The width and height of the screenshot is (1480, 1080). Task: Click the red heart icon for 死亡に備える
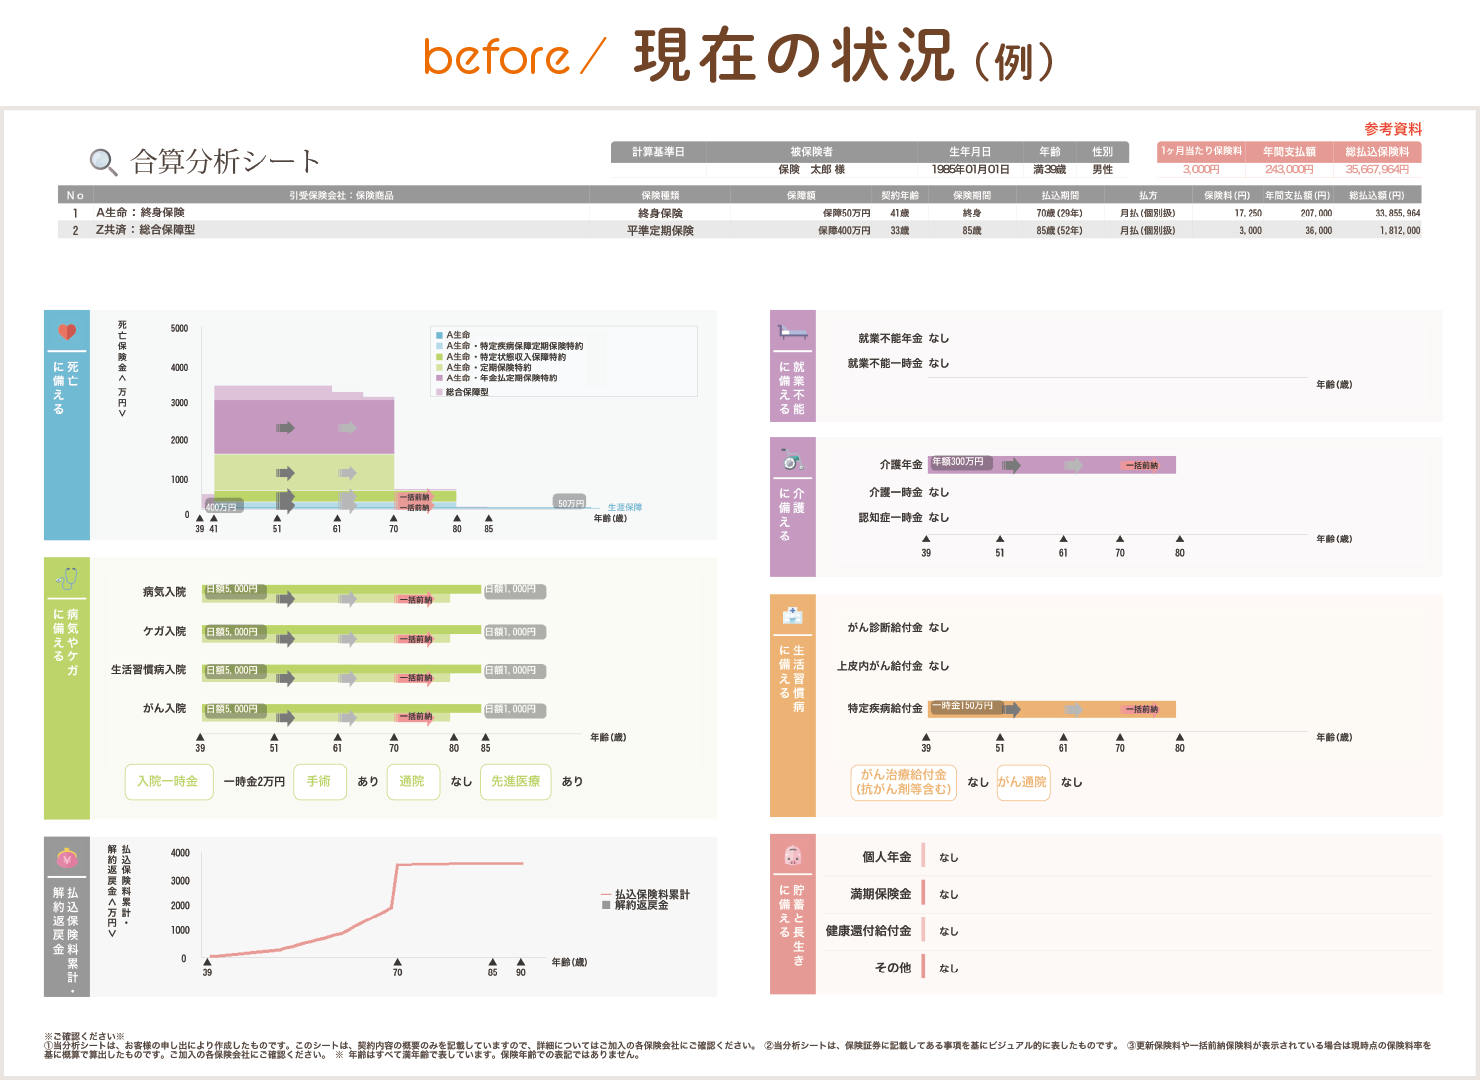67,332
